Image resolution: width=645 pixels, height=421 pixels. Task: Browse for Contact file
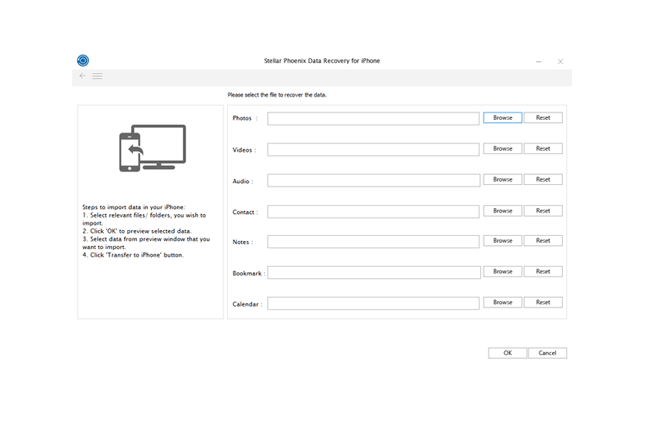(503, 211)
